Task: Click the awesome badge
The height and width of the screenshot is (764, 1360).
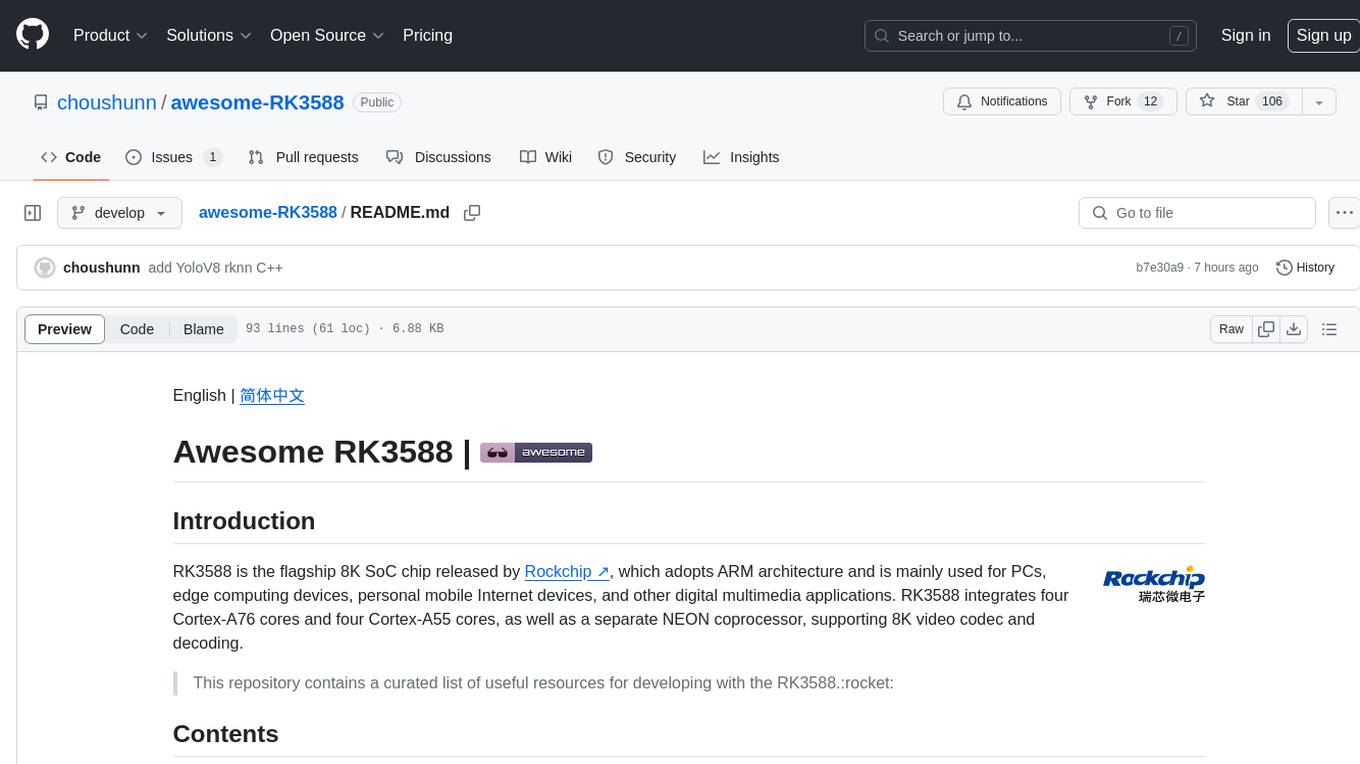Action: tap(536, 452)
